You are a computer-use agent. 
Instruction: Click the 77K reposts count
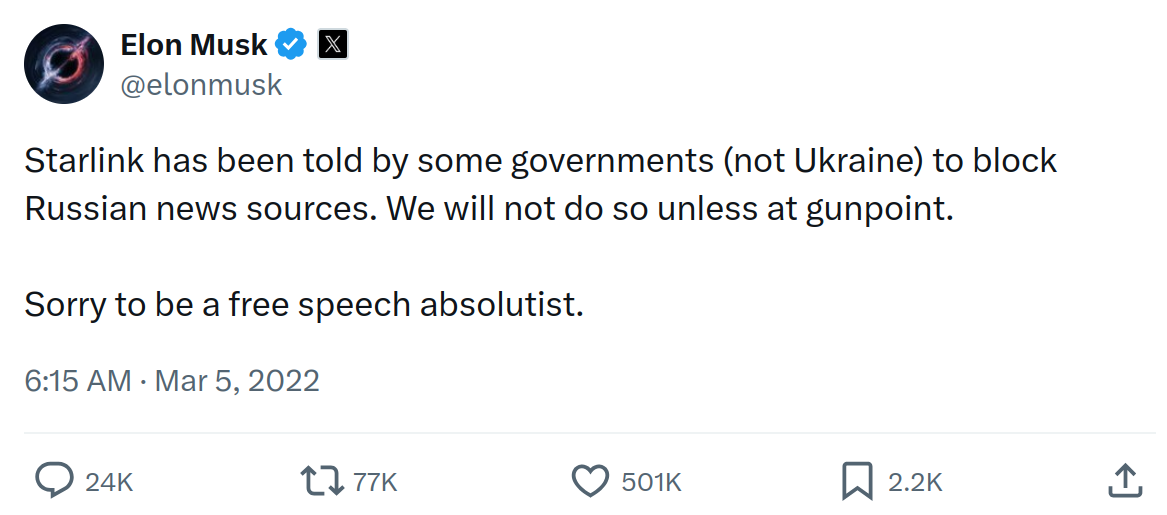376,483
